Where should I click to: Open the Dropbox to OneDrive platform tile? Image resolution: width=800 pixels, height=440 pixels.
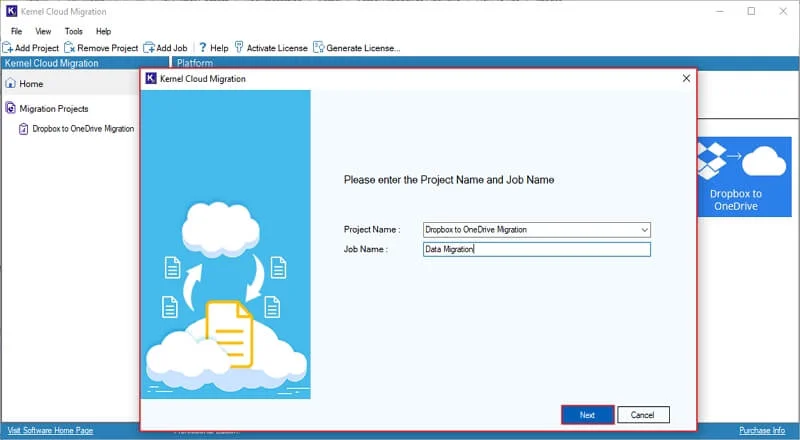point(744,177)
